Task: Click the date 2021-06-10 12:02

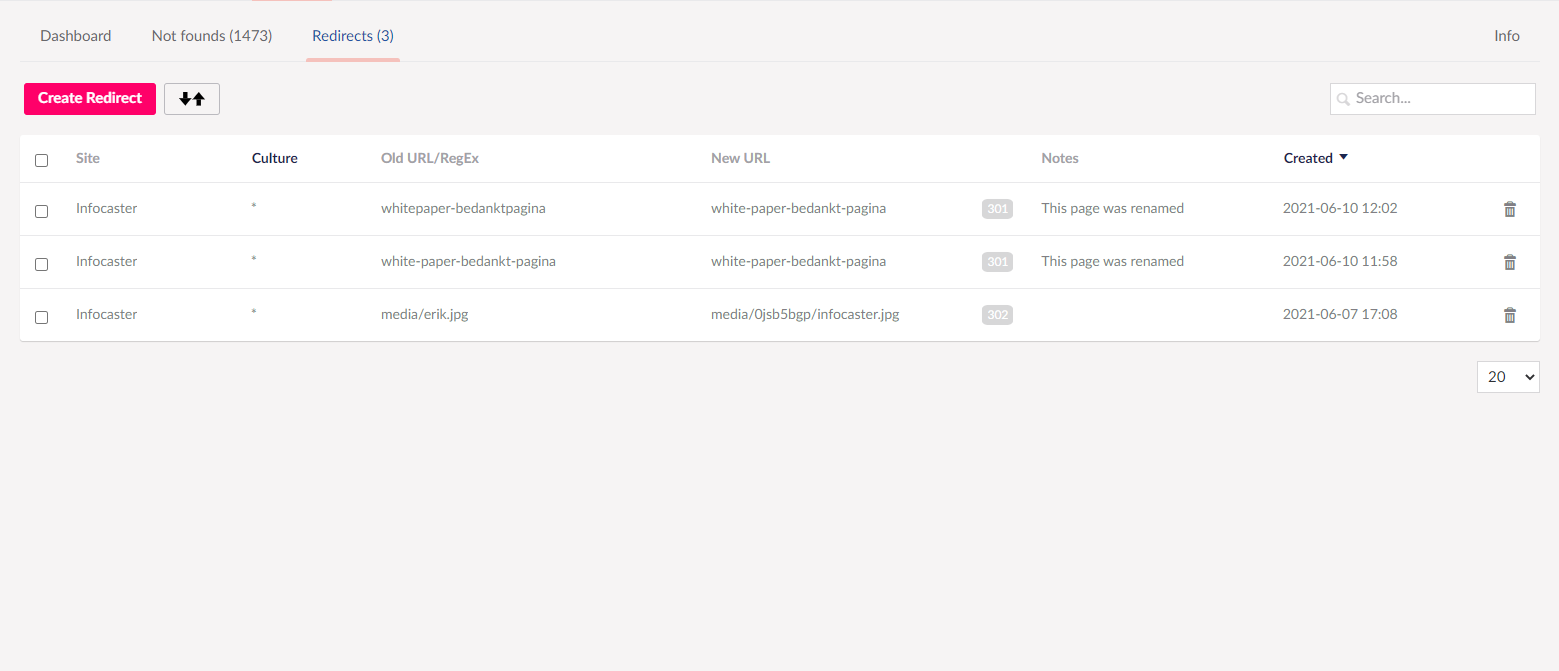Action: point(1340,209)
